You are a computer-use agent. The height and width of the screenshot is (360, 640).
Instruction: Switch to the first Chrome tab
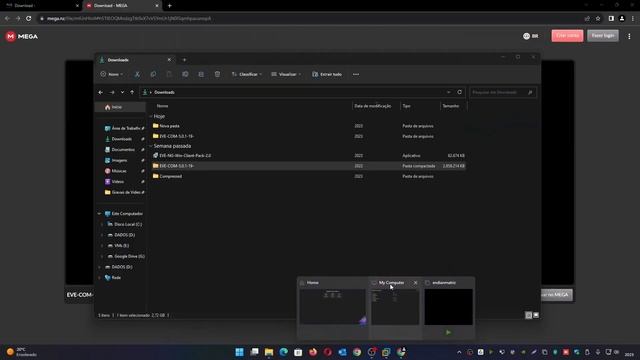click(x=41, y=6)
